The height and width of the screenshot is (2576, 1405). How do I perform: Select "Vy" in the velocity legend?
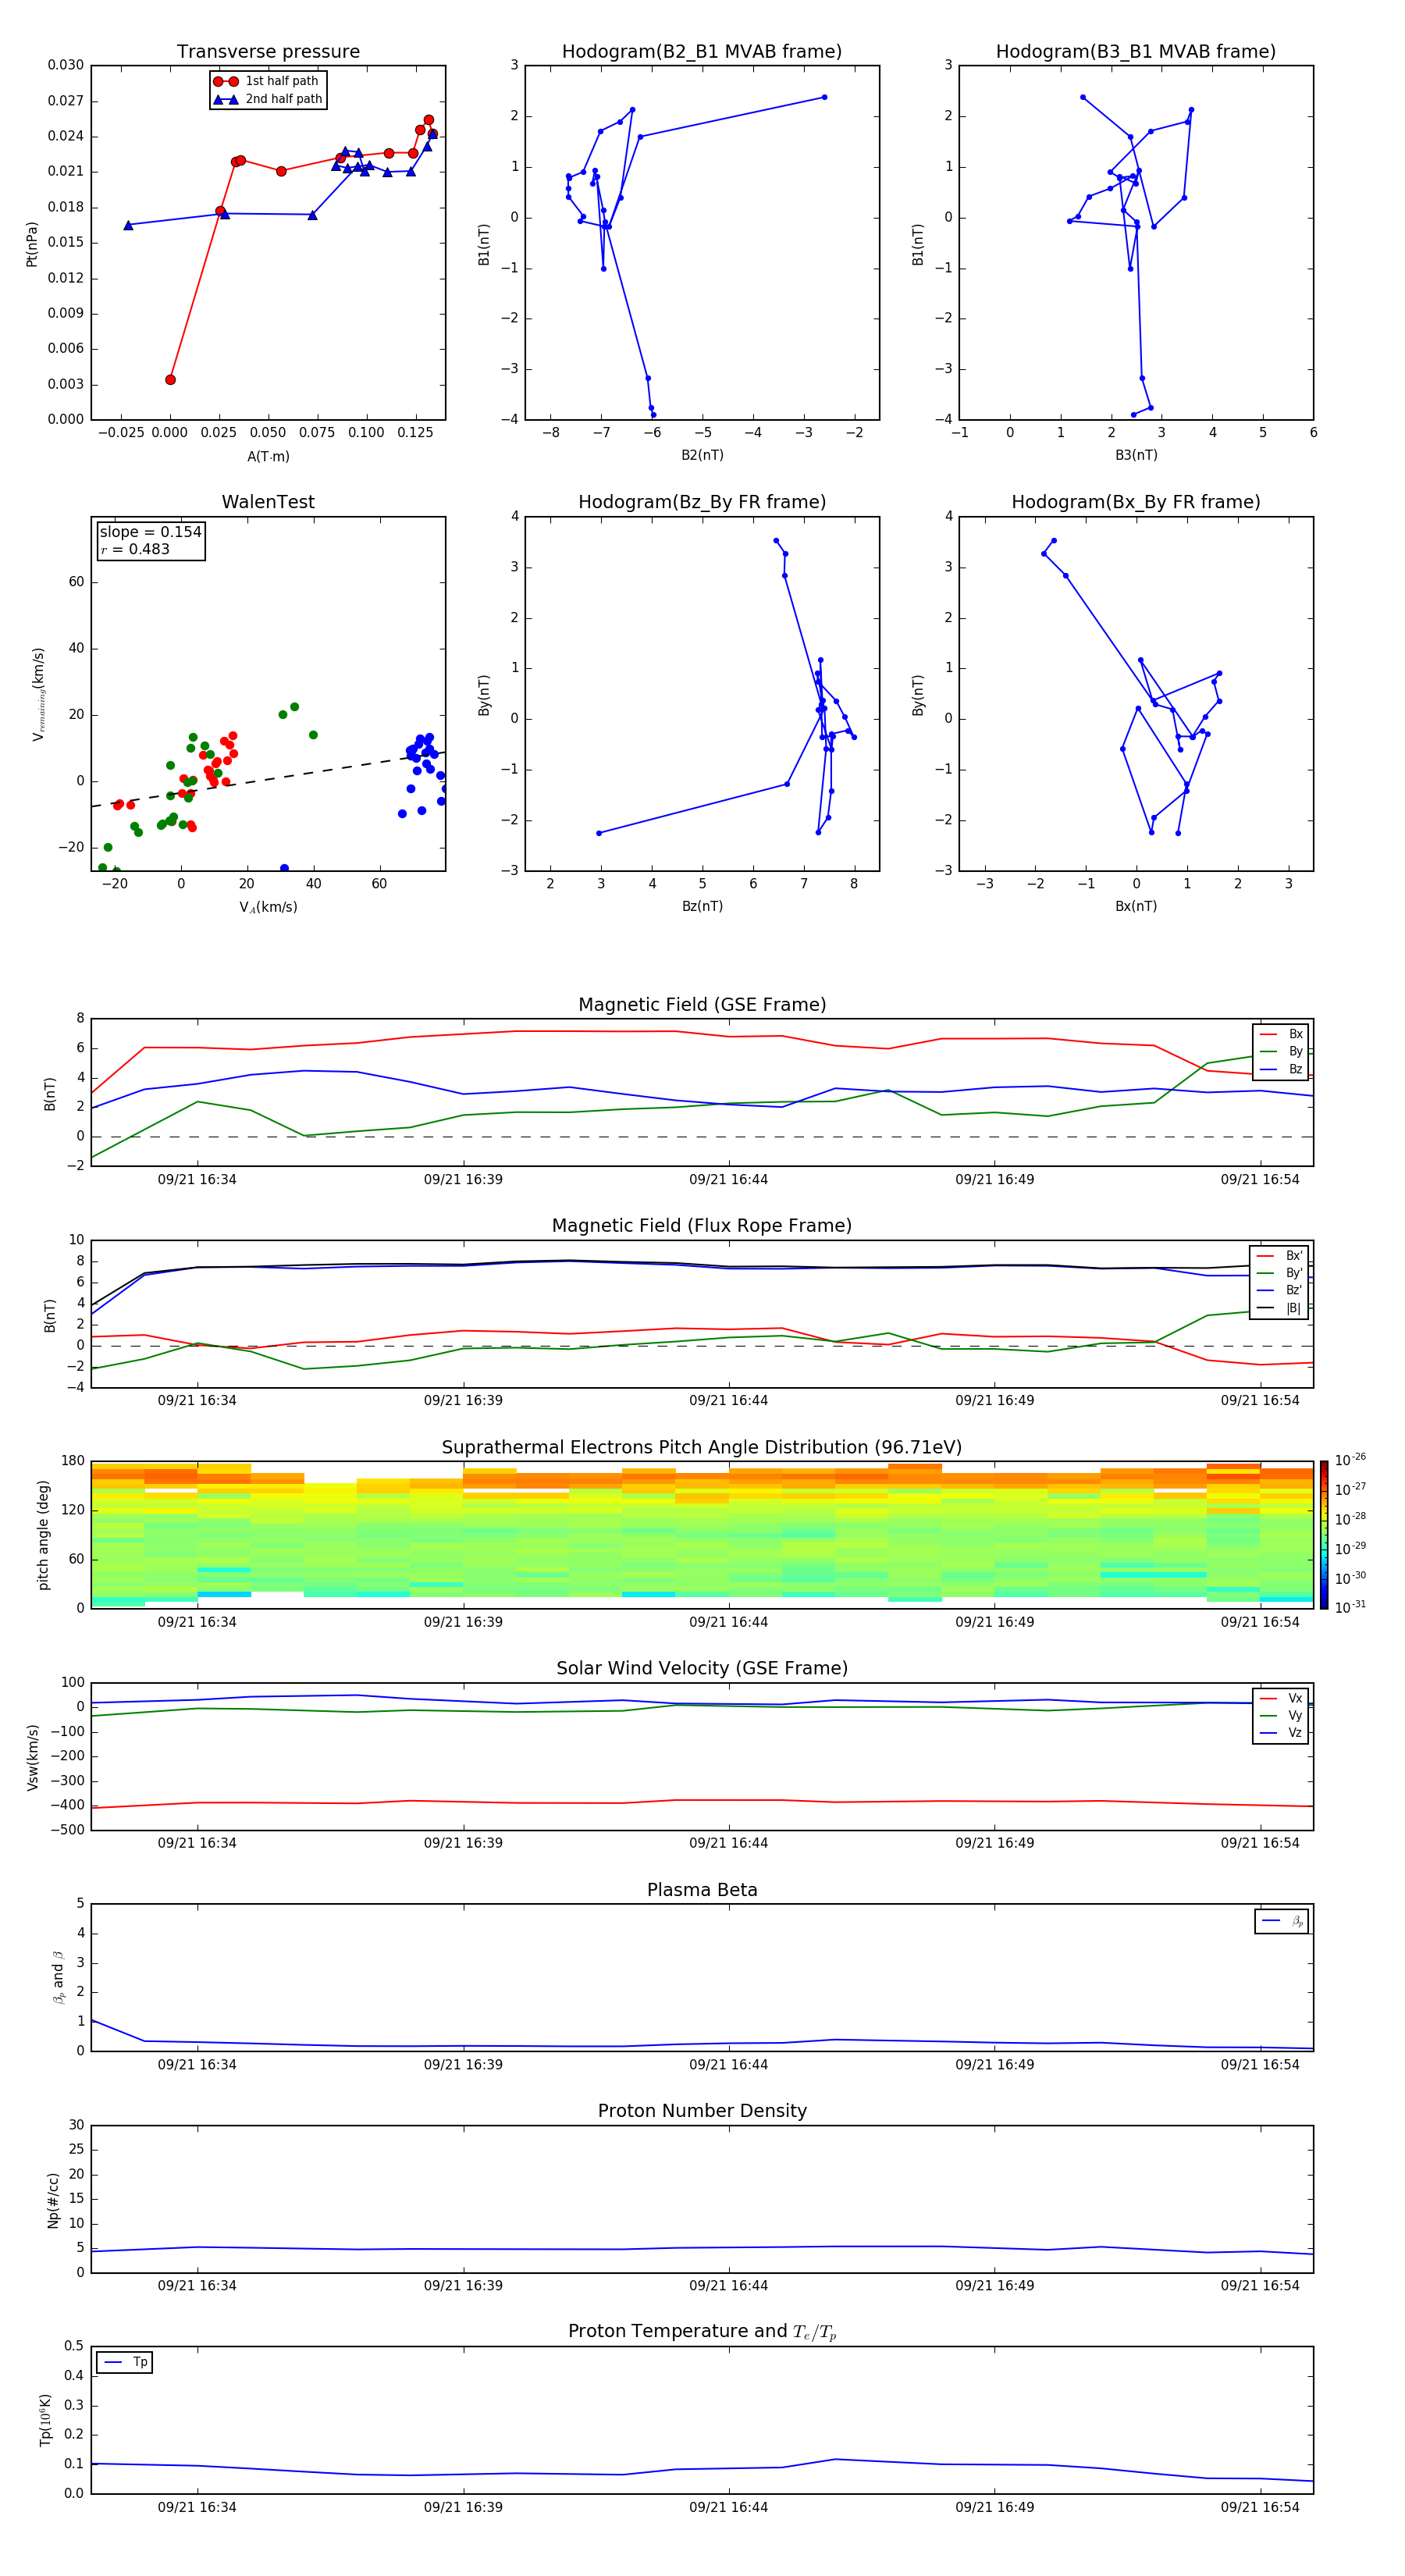coord(1281,1716)
